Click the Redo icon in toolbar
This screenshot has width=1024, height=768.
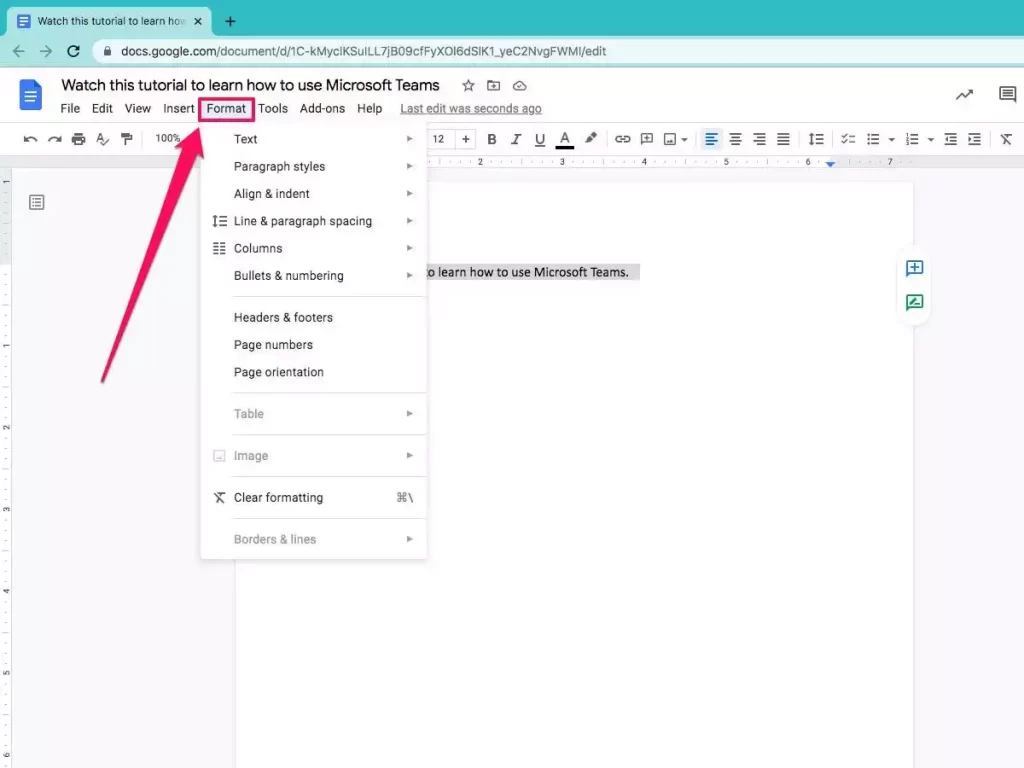[55, 139]
